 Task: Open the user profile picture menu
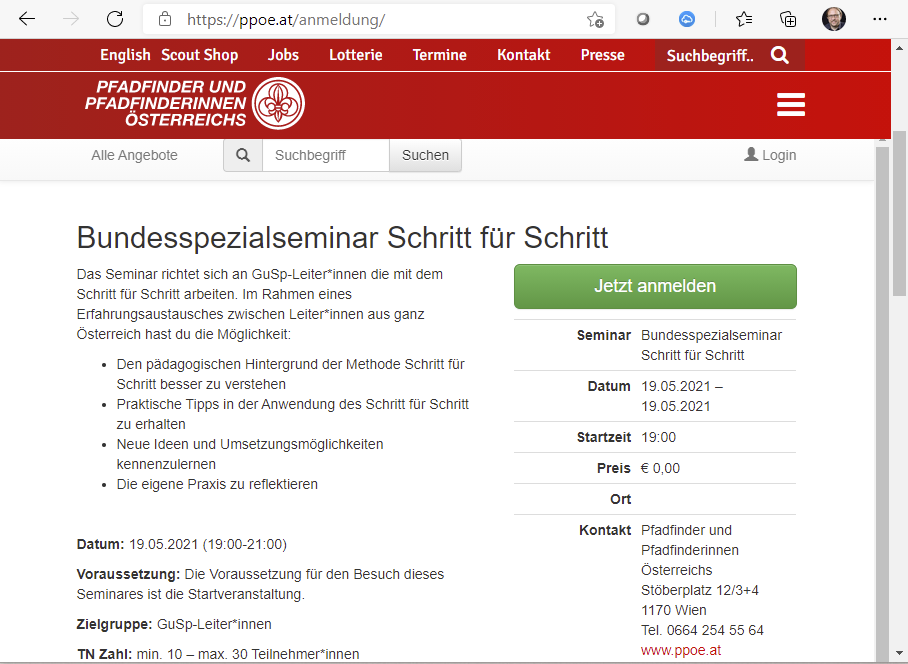pos(833,19)
